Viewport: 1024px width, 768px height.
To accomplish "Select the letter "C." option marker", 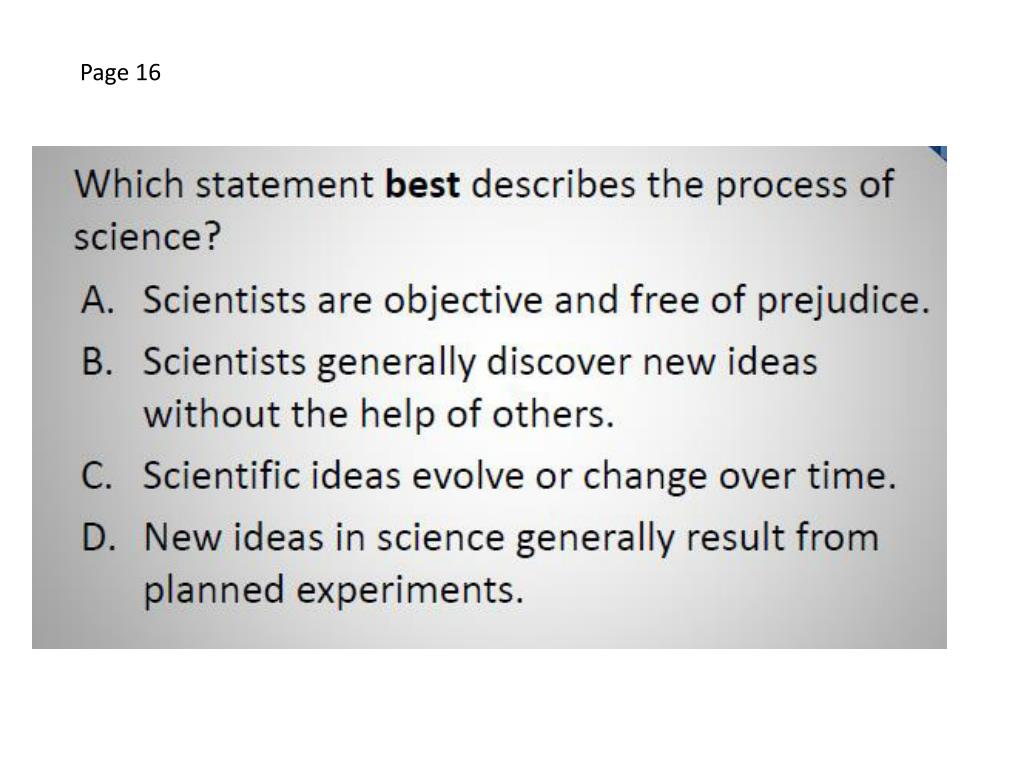I will (96, 475).
